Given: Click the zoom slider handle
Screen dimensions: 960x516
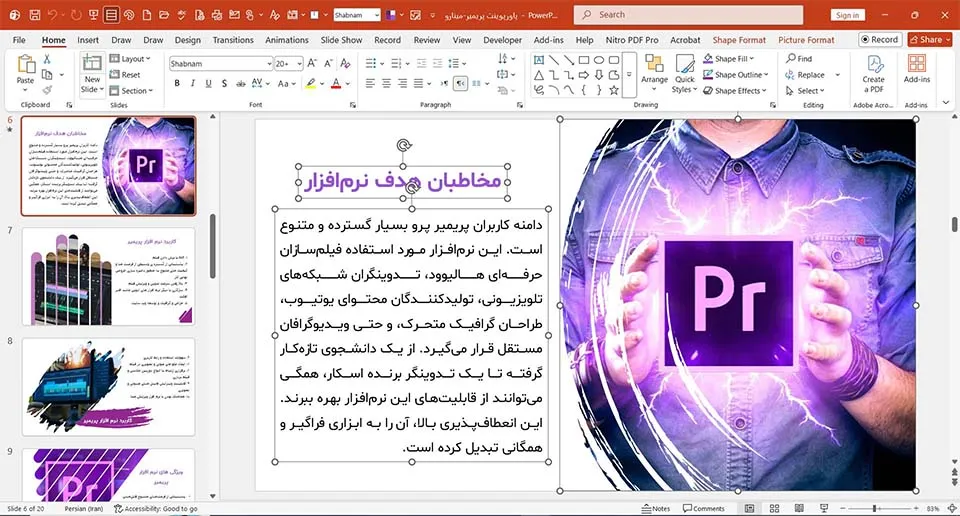Looking at the screenshot, I should 875,509.
